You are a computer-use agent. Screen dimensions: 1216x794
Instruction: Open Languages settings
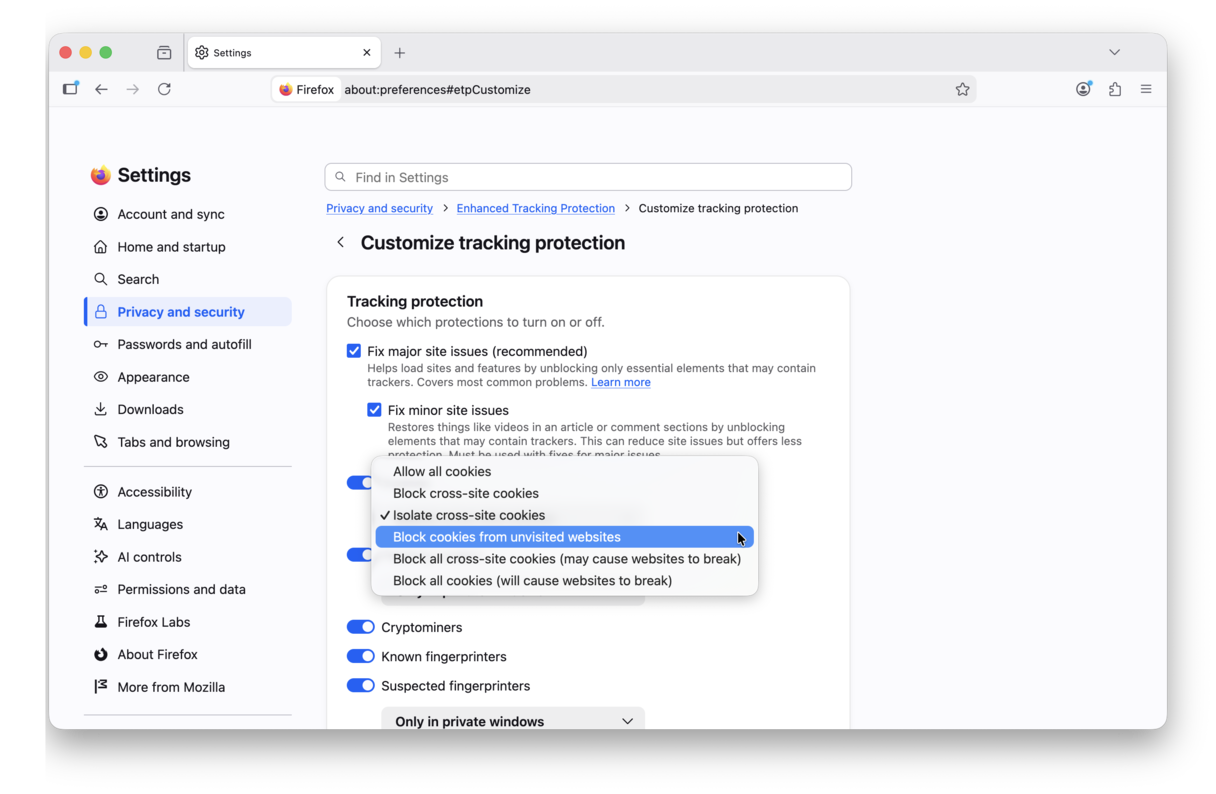point(188,524)
